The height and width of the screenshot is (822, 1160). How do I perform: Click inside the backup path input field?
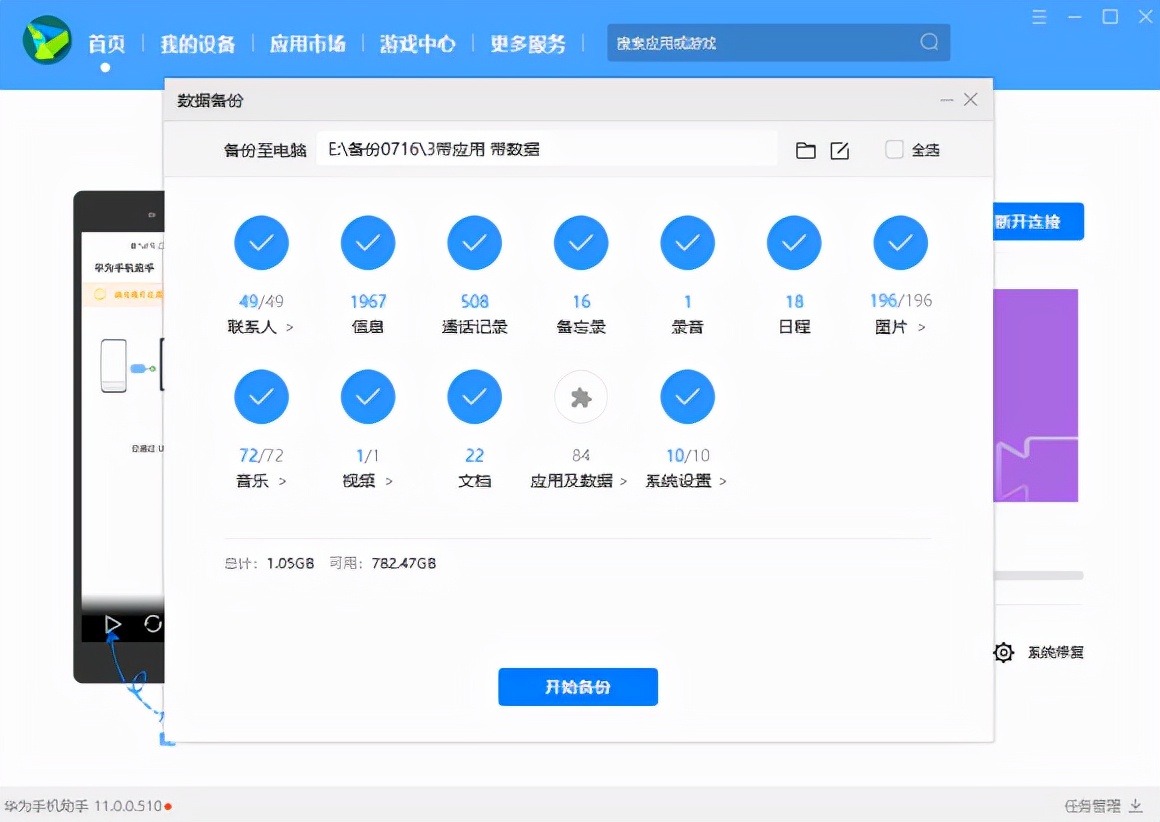(x=545, y=148)
